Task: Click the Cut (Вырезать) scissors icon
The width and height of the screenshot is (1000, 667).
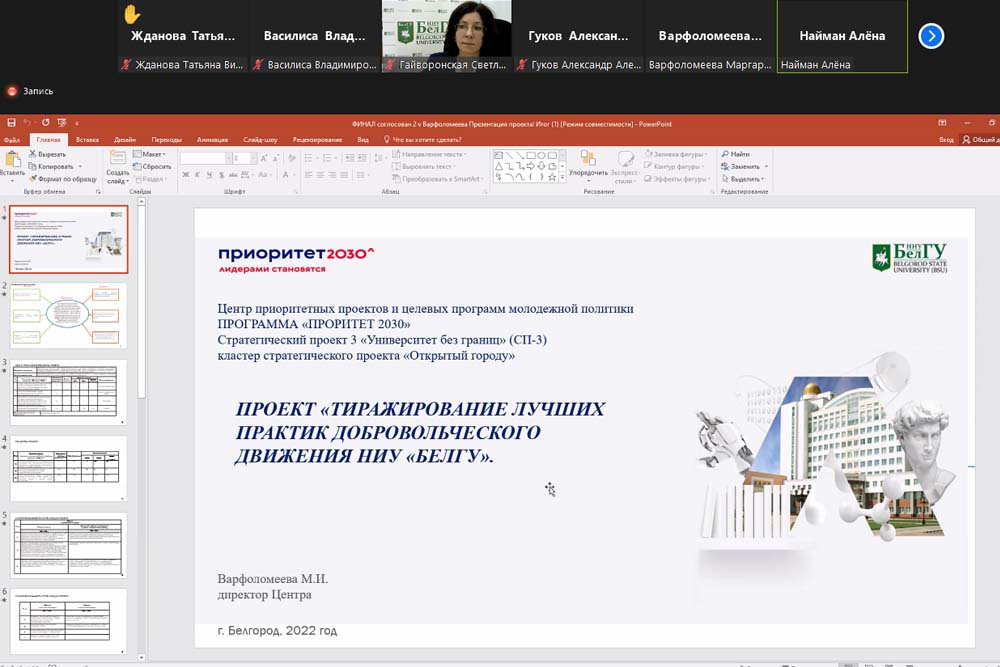Action: pos(33,154)
